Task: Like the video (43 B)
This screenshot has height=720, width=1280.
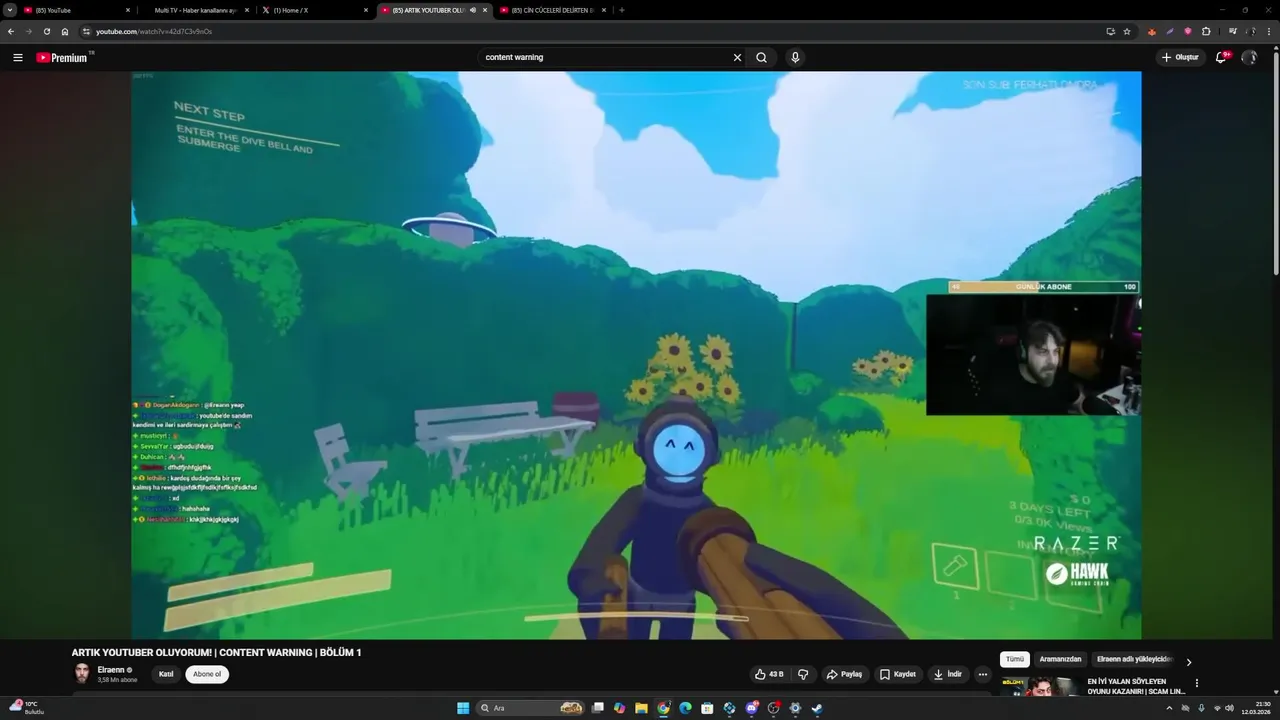Action: pyautogui.click(x=769, y=674)
